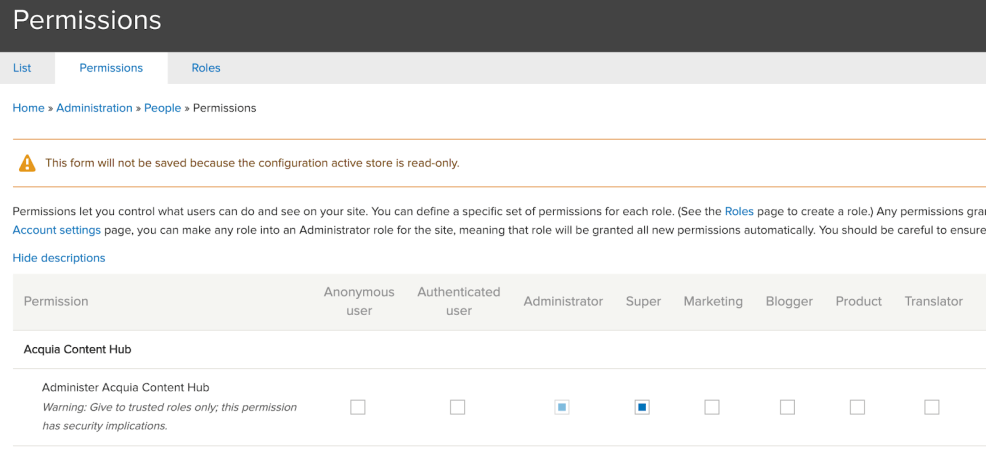Collapse descriptions with Hide descriptions link
This screenshot has width=986, height=450.
click(x=59, y=258)
